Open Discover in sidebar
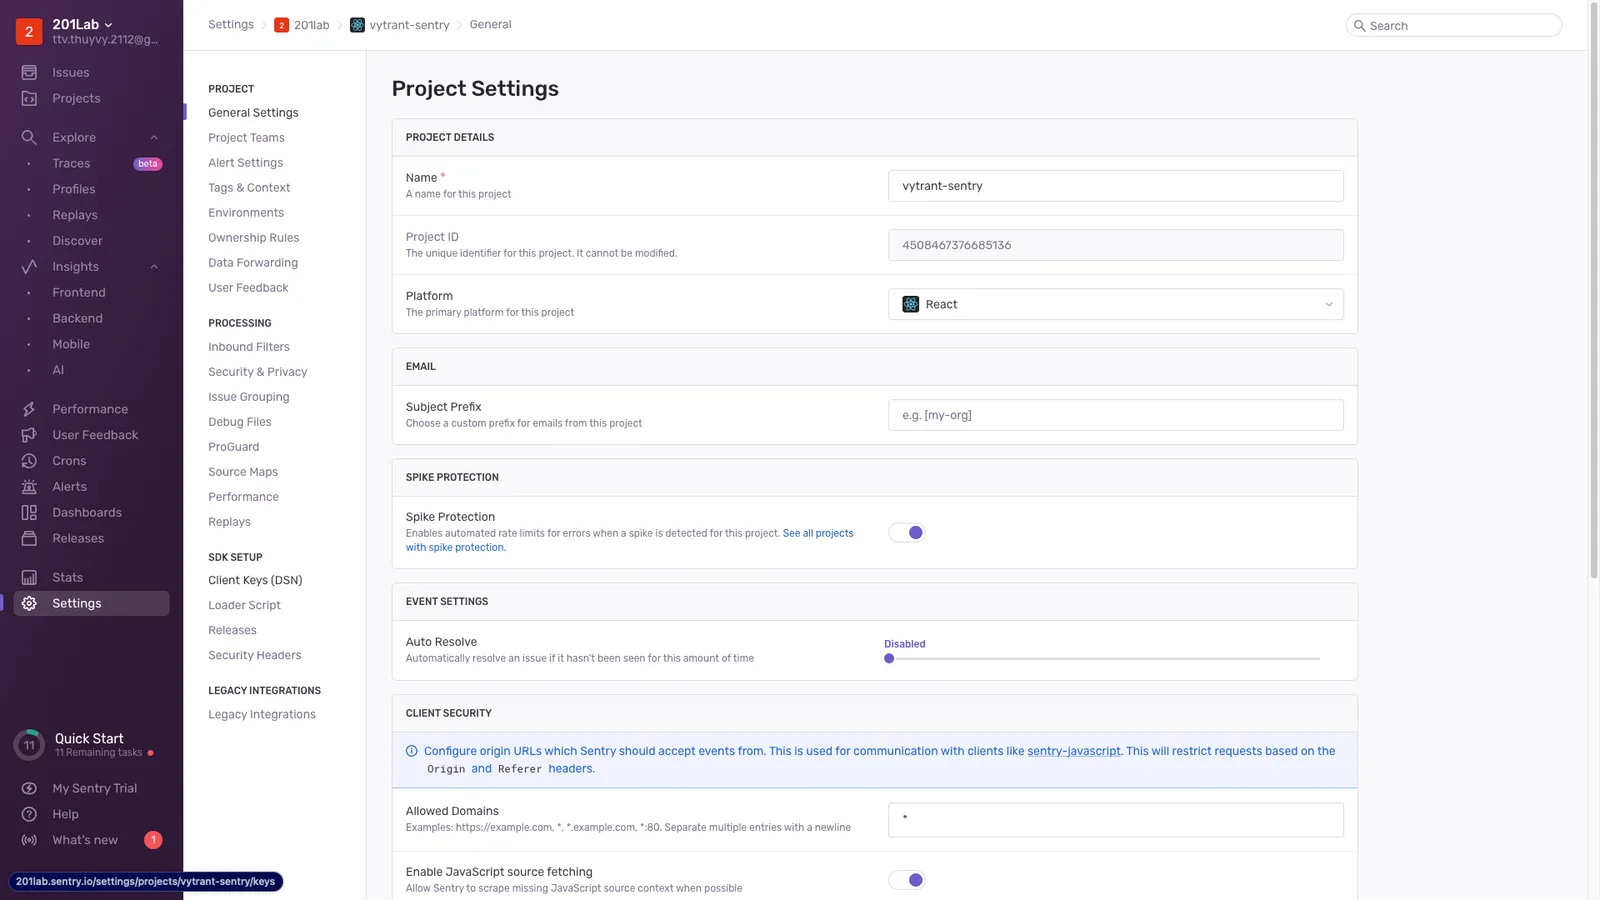Viewport: 1600px width, 900px height. pos(77,241)
